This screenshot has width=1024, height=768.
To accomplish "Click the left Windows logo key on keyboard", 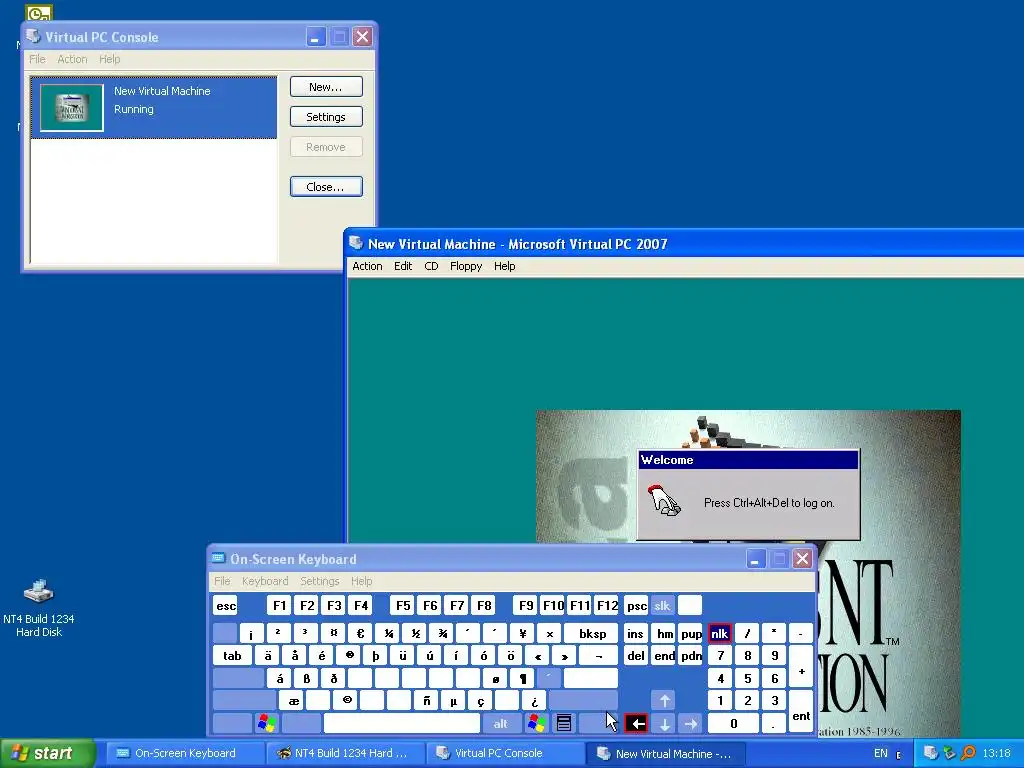I will coord(267,724).
